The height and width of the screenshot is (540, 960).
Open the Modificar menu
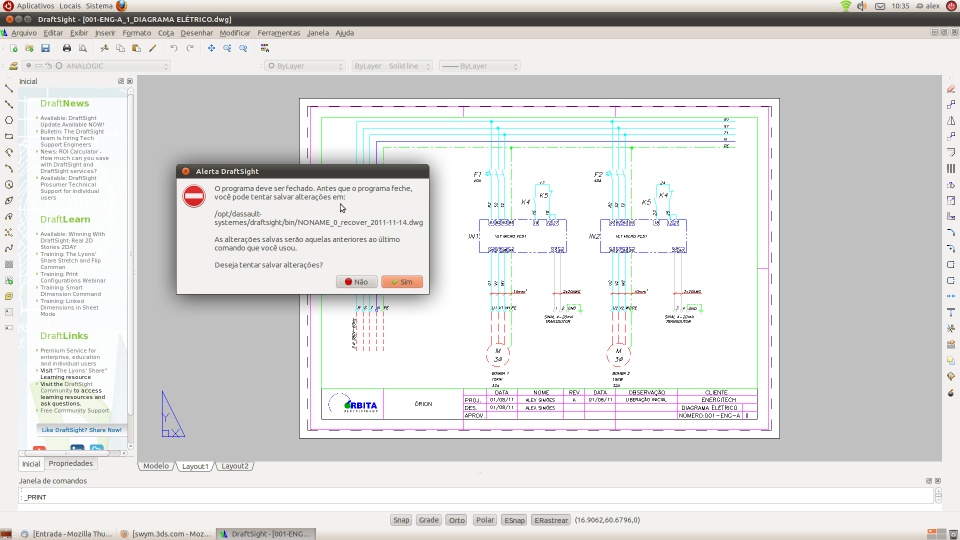click(x=235, y=33)
